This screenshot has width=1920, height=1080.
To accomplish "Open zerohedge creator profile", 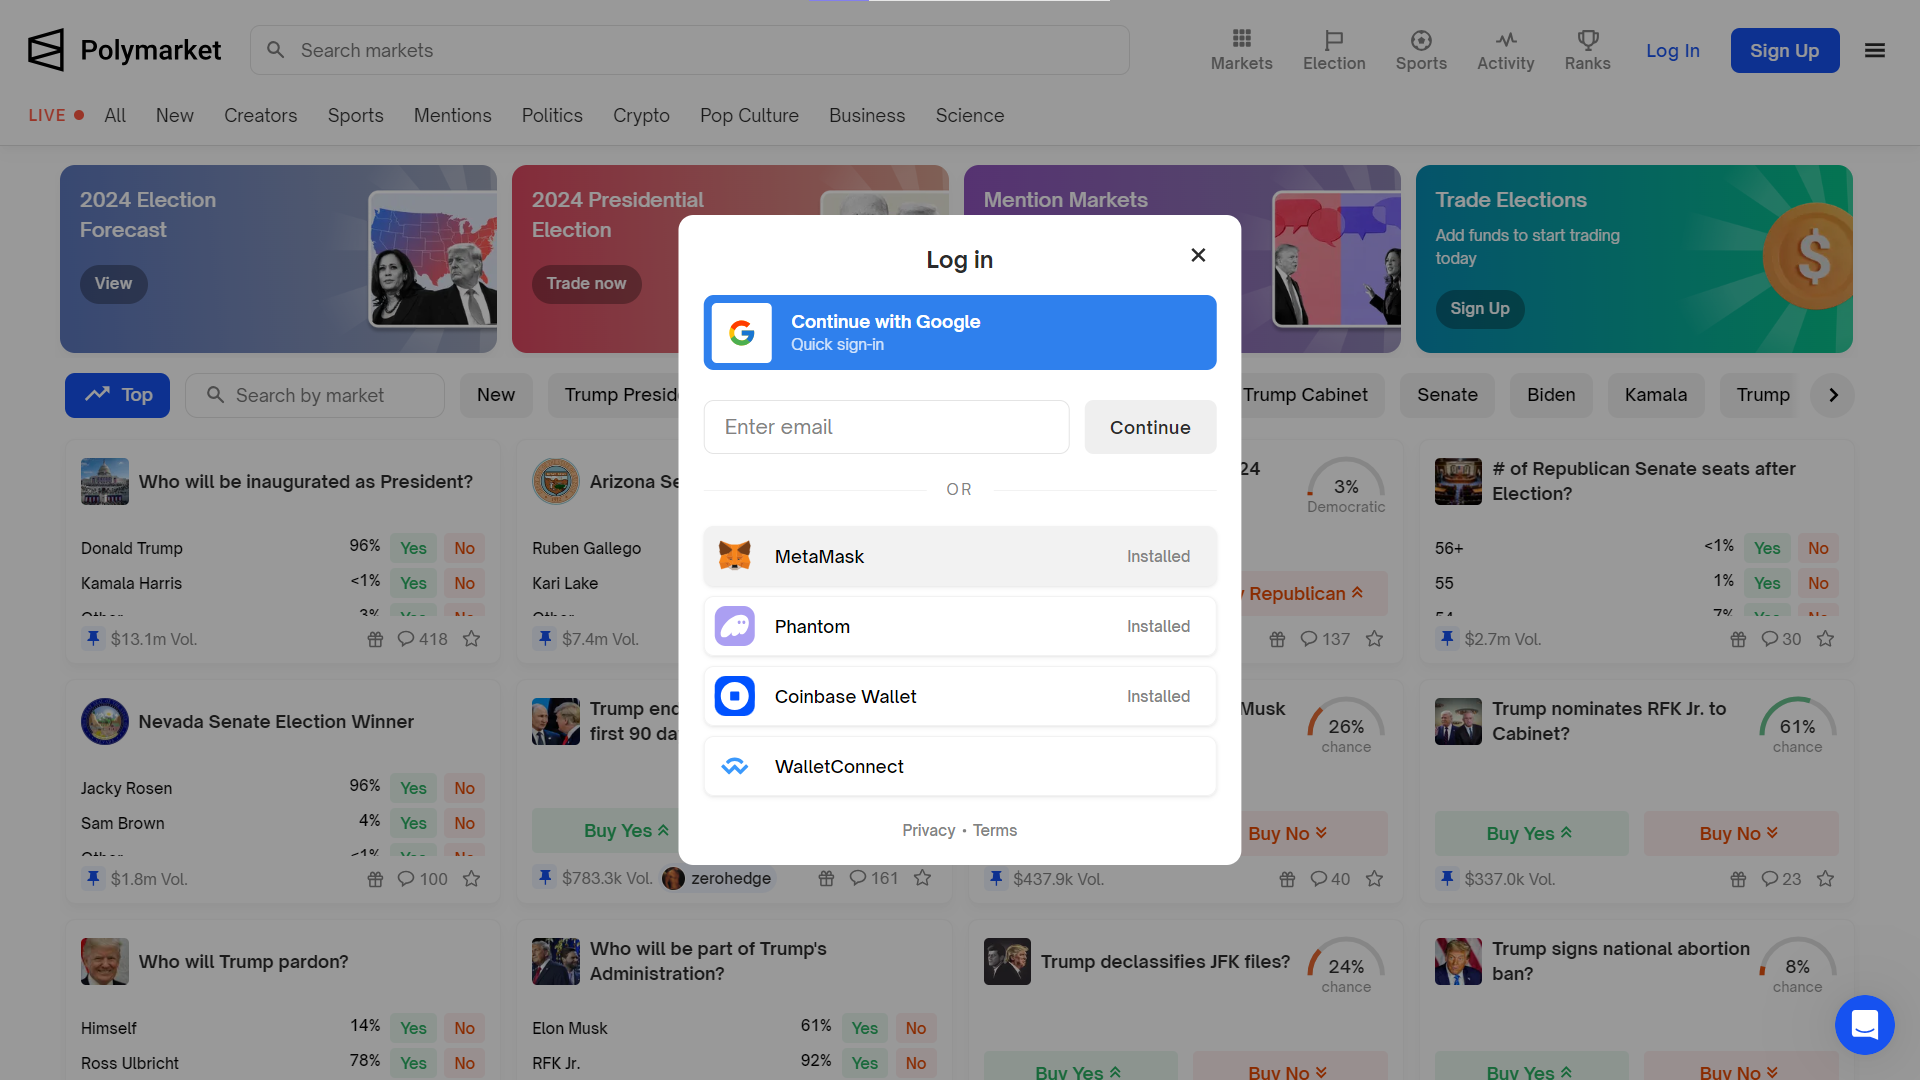I will tap(717, 878).
